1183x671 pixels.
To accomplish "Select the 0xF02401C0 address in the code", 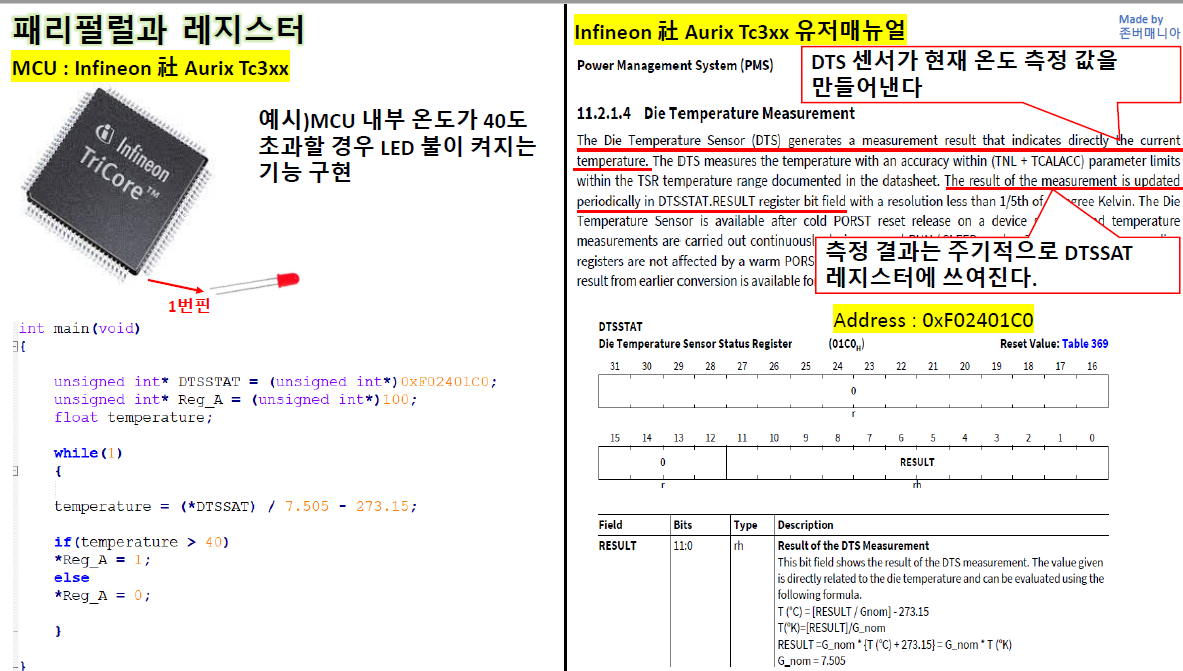I will [444, 382].
